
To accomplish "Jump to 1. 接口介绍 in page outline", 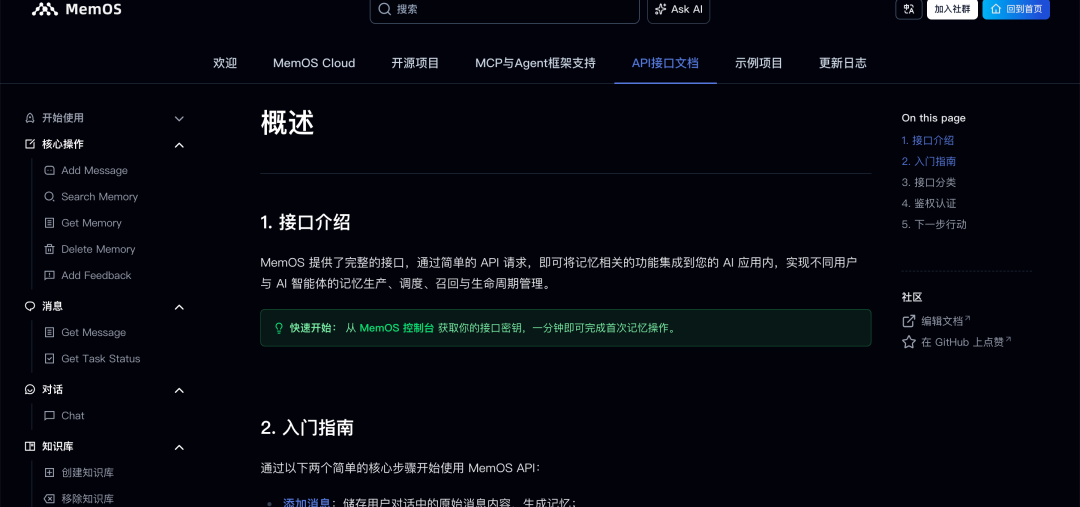I will click(928, 141).
